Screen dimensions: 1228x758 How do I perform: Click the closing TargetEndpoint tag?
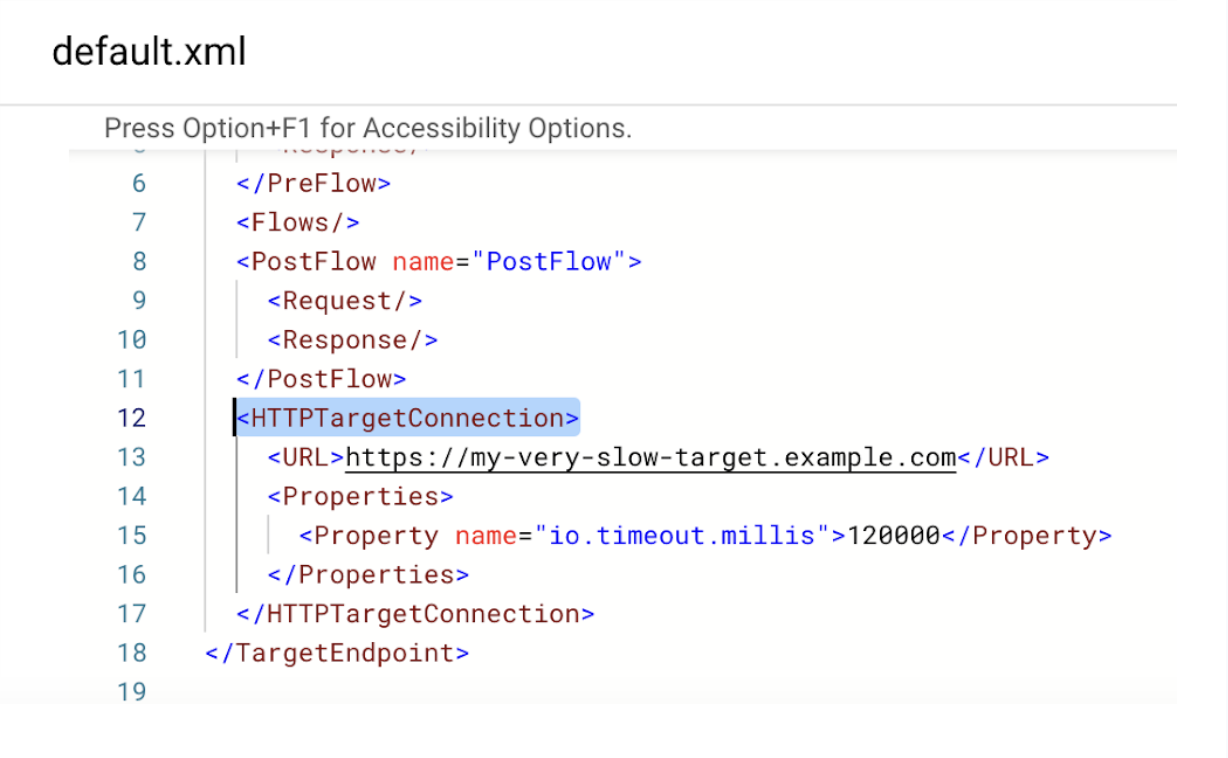(337, 653)
